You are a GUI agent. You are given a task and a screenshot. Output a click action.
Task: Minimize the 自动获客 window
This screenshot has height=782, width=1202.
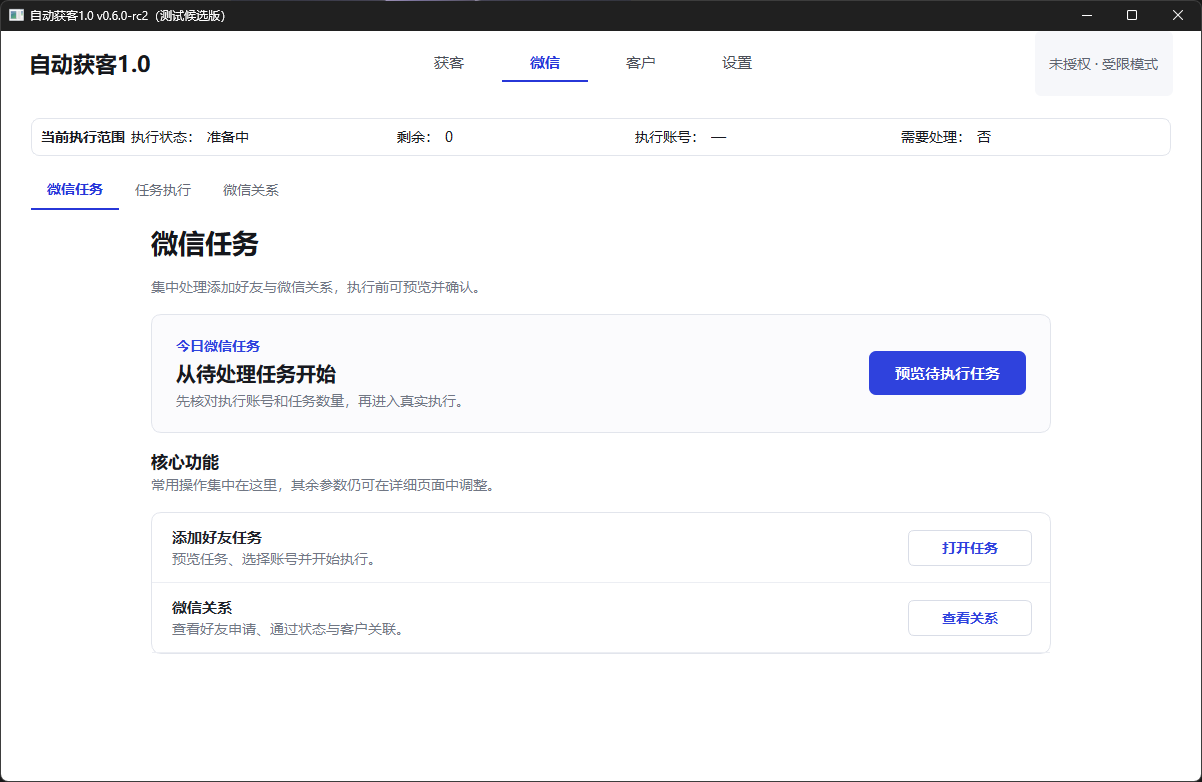(x=1087, y=15)
